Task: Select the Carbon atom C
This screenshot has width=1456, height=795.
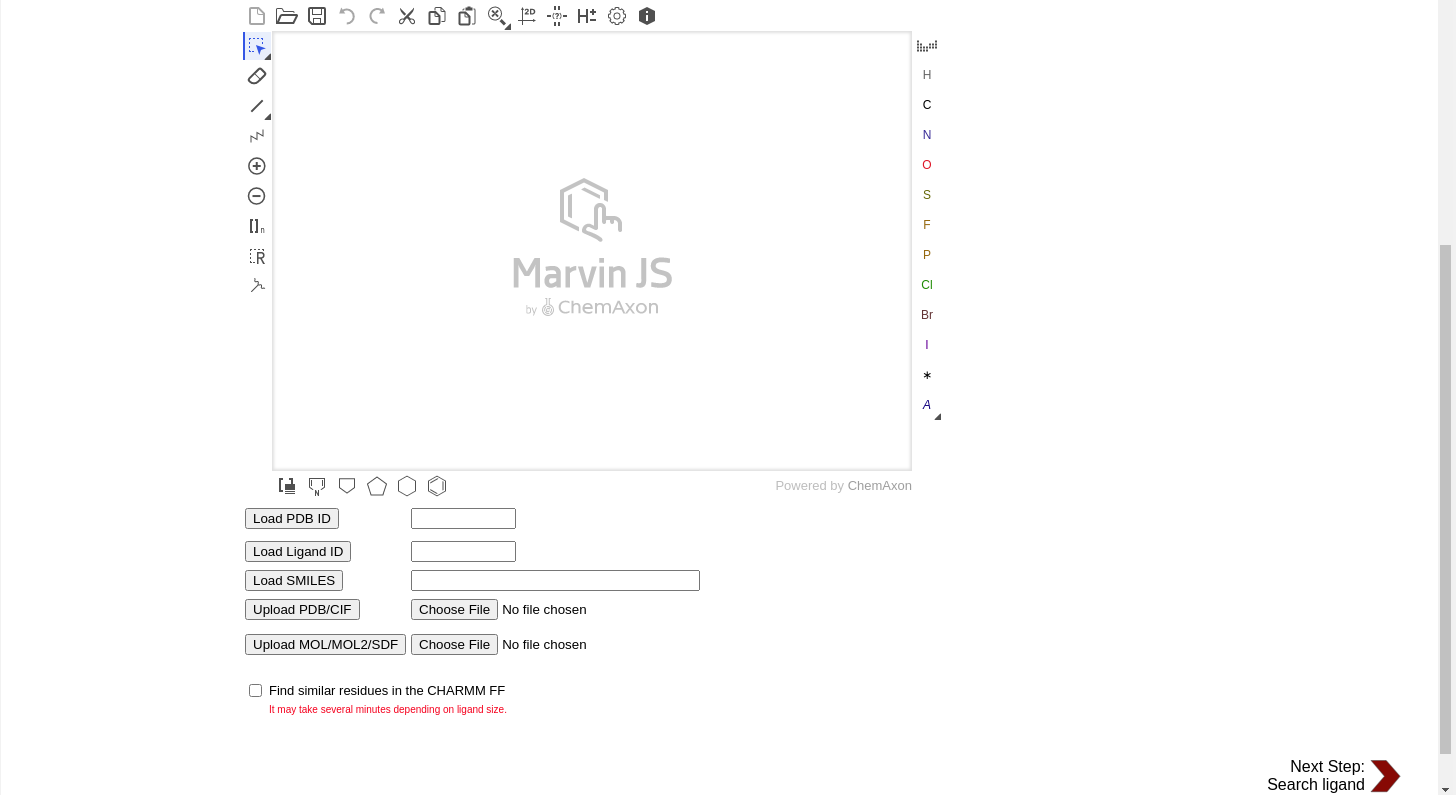Action: 927,105
